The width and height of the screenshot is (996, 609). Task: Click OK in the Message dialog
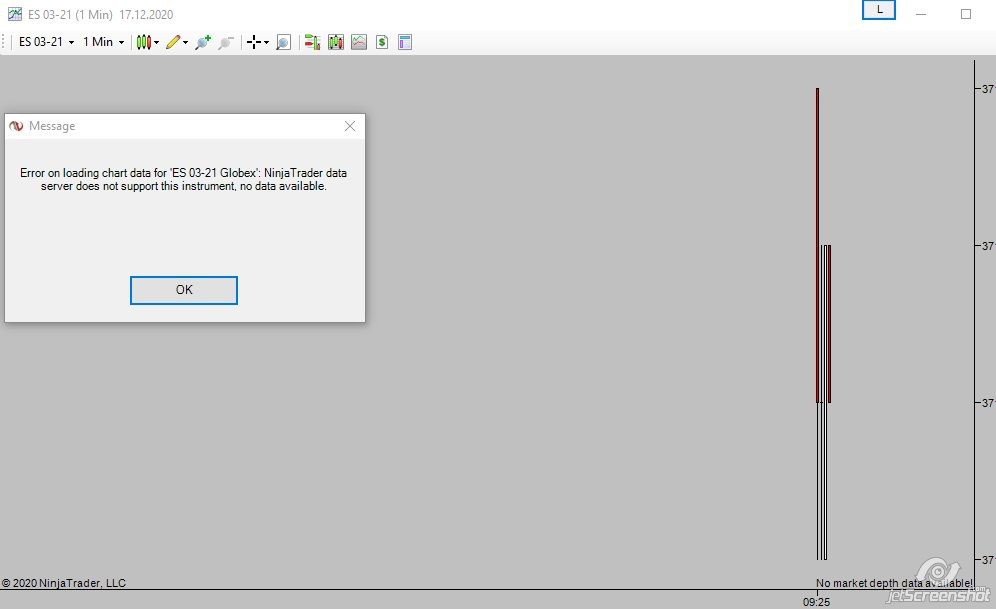coord(184,290)
